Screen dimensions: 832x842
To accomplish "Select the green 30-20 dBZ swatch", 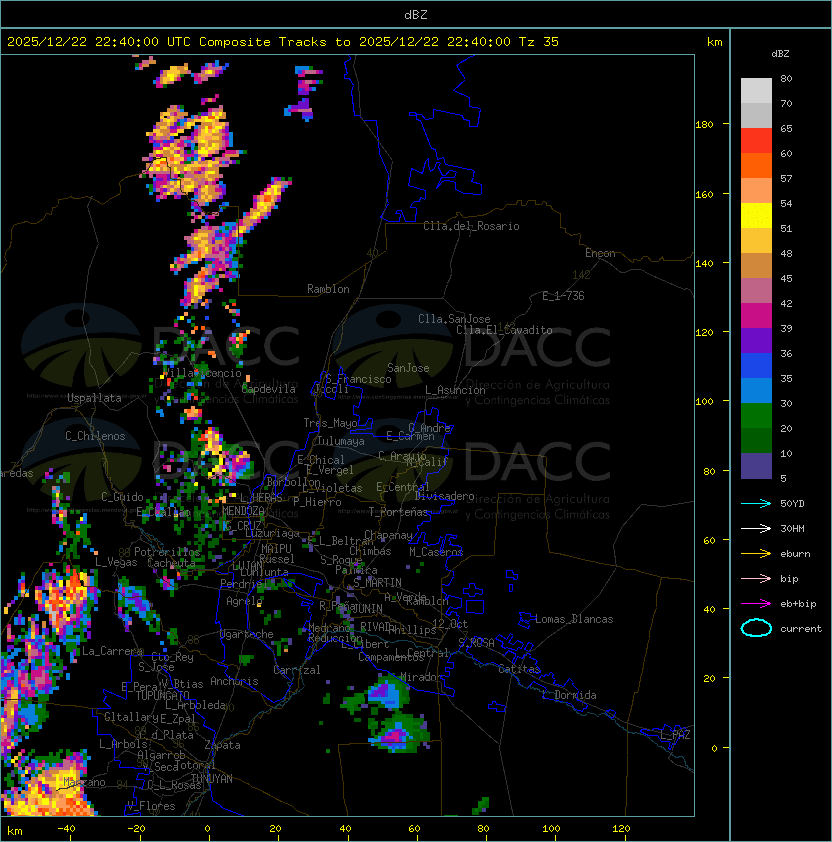I will pyautogui.click(x=756, y=416).
